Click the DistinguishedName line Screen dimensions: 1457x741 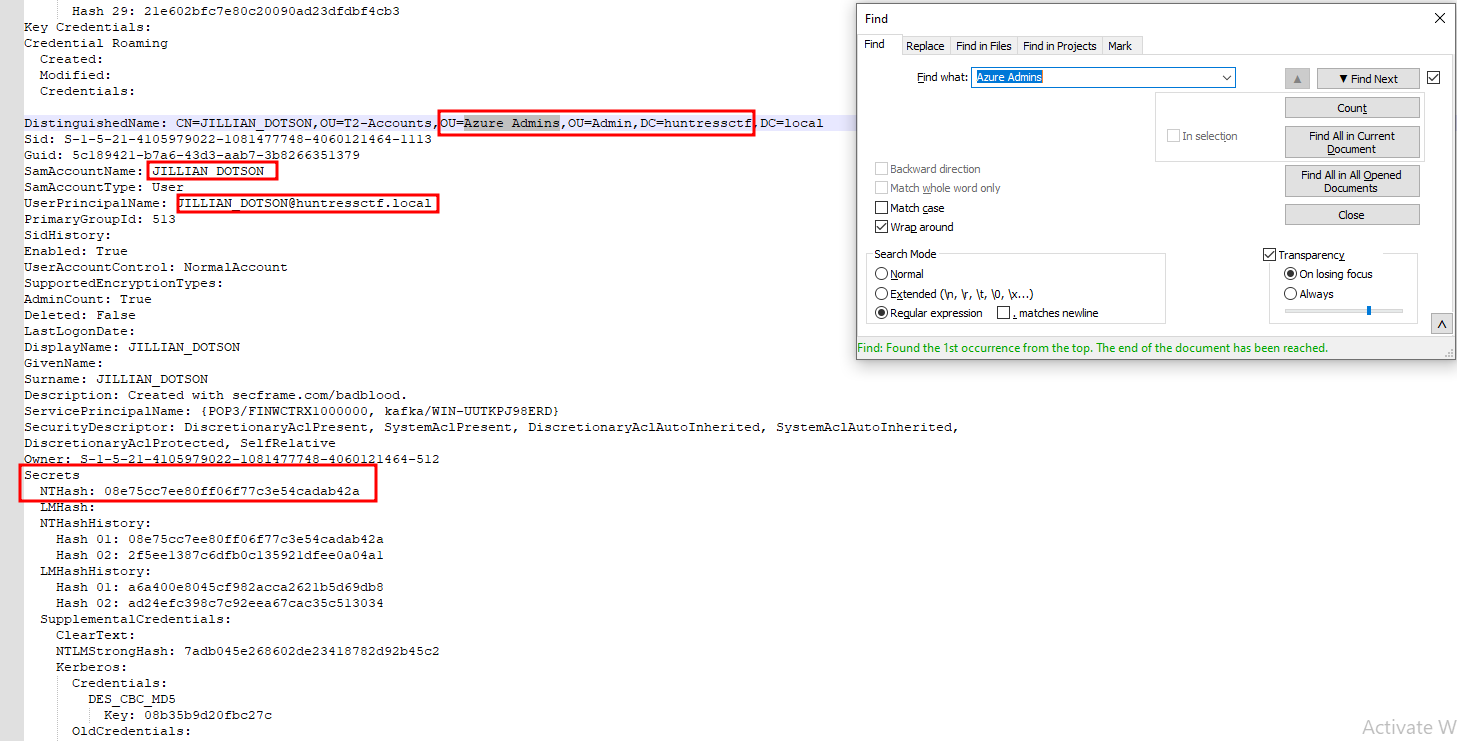424,123
